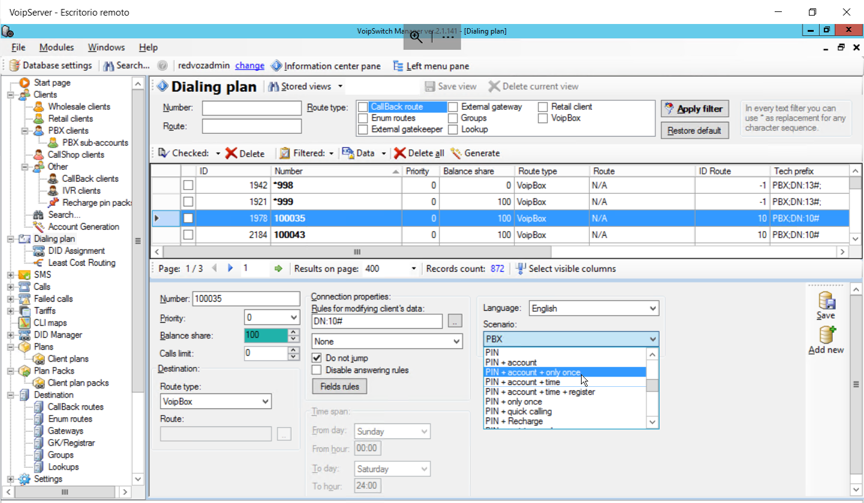Screen dimensions: 864x503
Task: Open the Help menu
Action: (x=148, y=47)
